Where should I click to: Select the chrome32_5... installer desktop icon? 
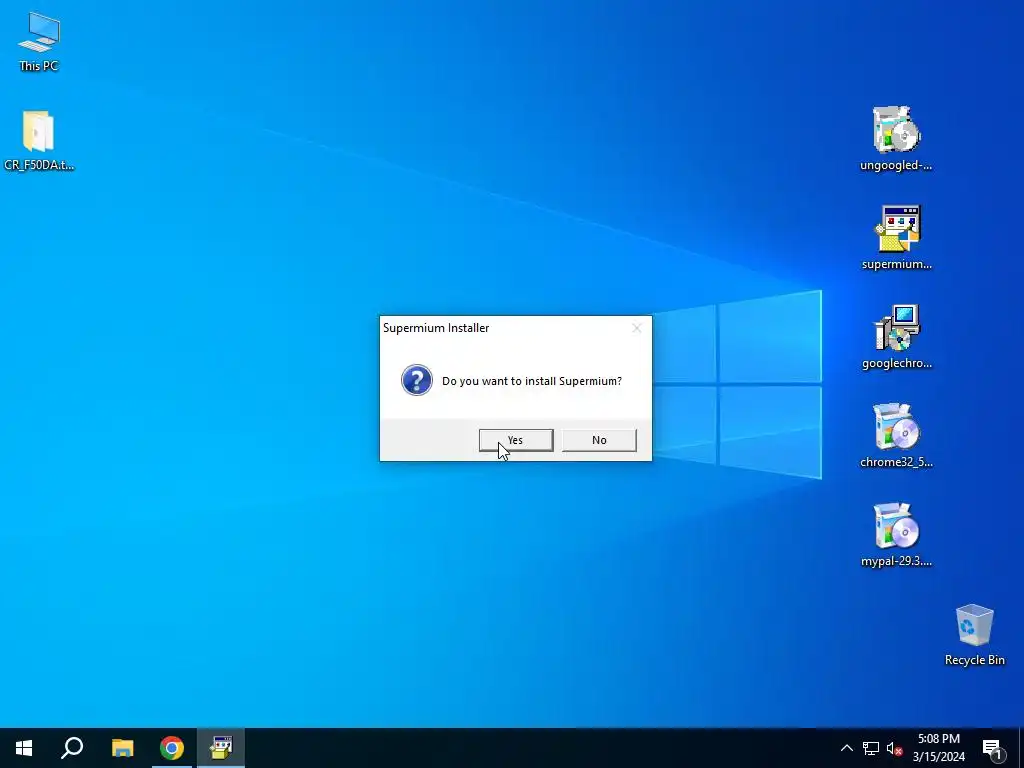[896, 436]
